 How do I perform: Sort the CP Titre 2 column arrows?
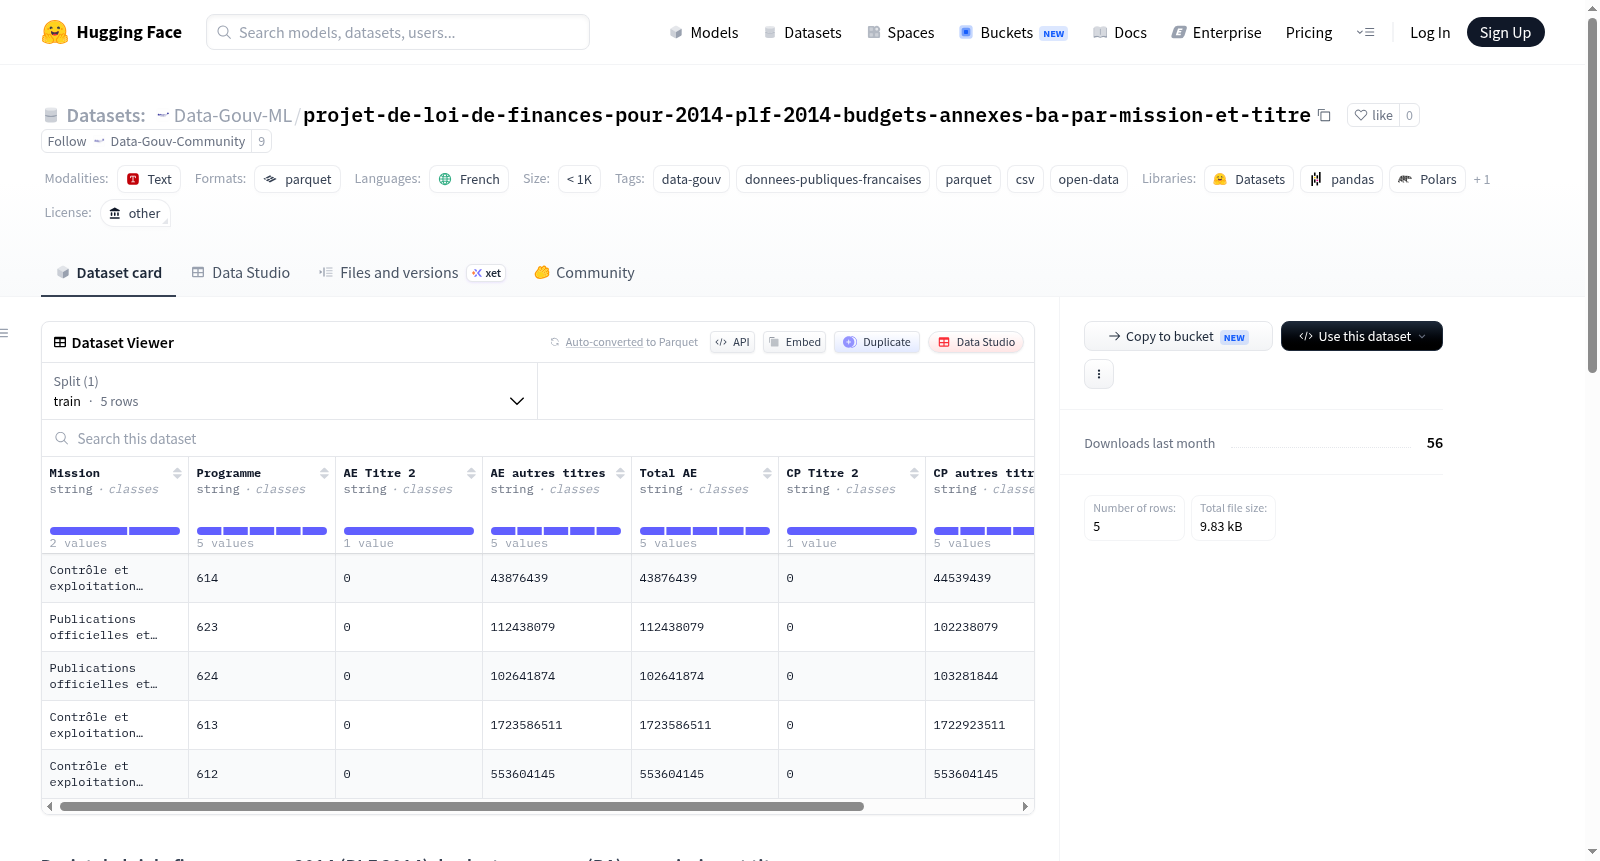point(914,473)
